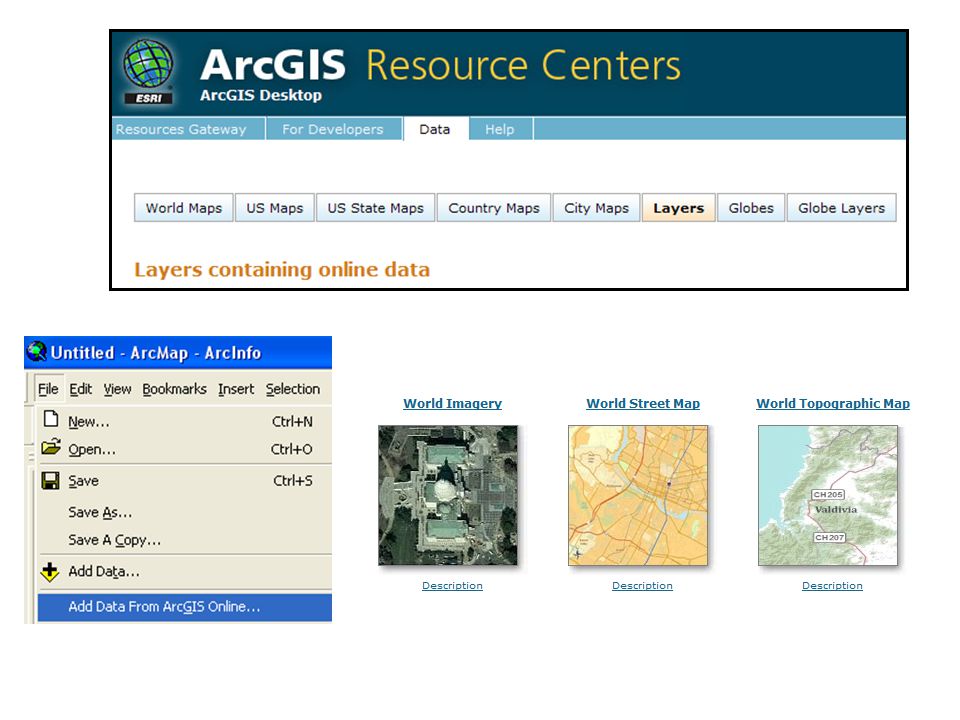The width and height of the screenshot is (960, 720).
Task: Click the World Imagery aerial thumbnail
Action: 448,495
